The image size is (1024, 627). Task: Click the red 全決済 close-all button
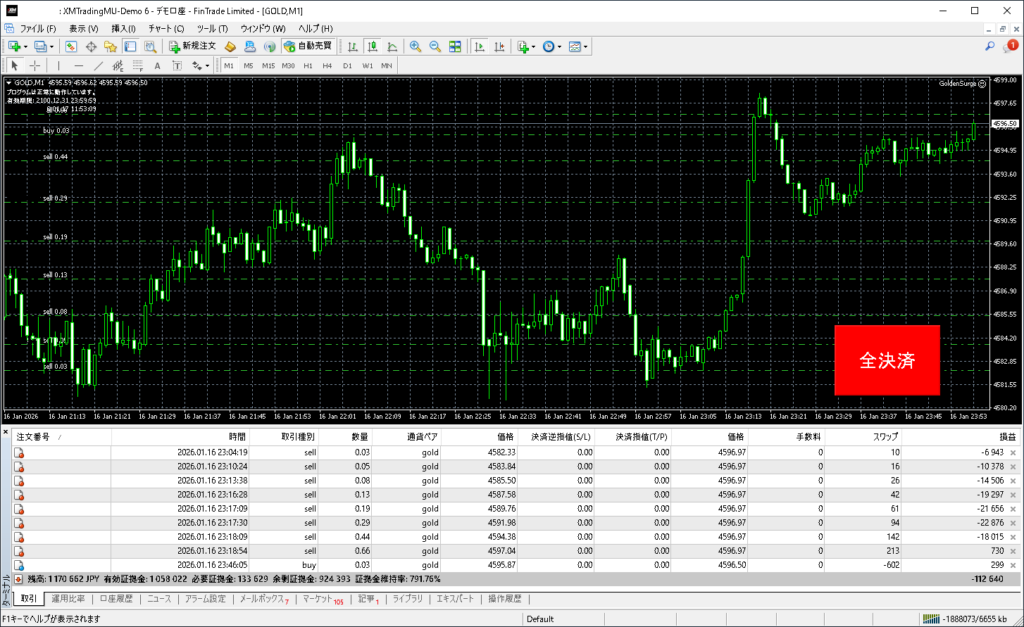(x=886, y=359)
